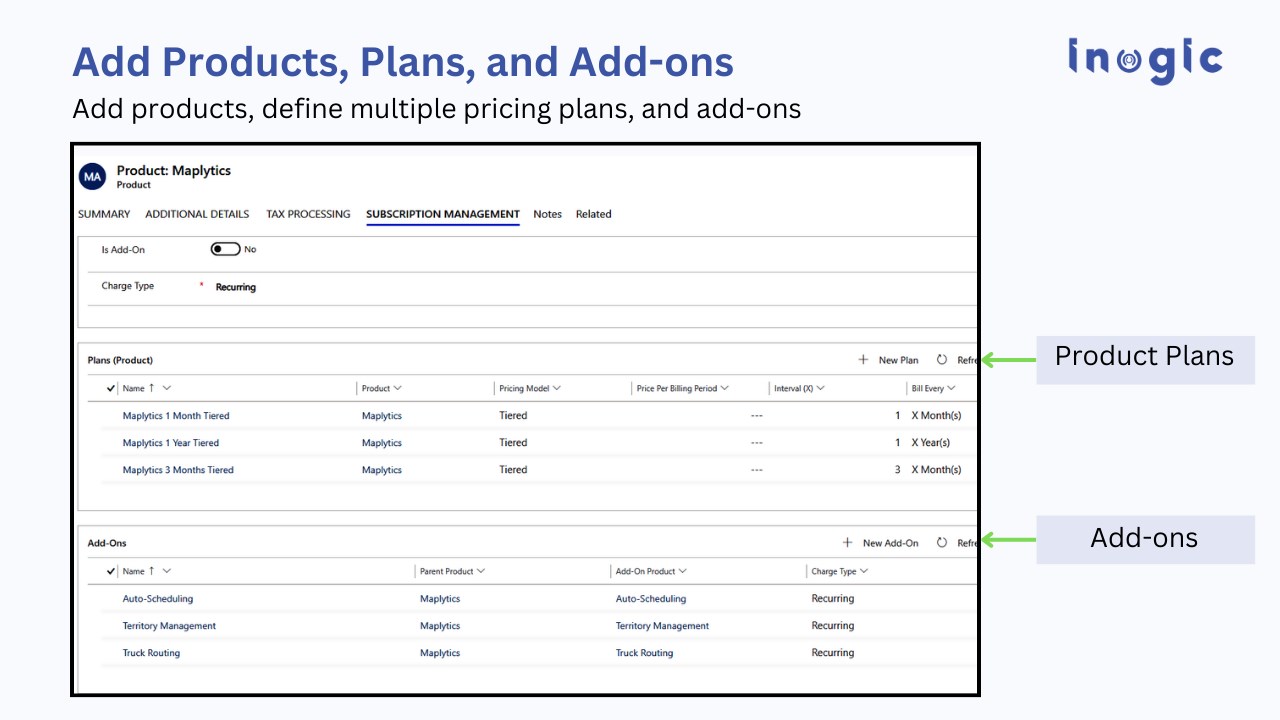Click the New Plan button
Viewport: 1280px width, 720px height.
coord(888,360)
